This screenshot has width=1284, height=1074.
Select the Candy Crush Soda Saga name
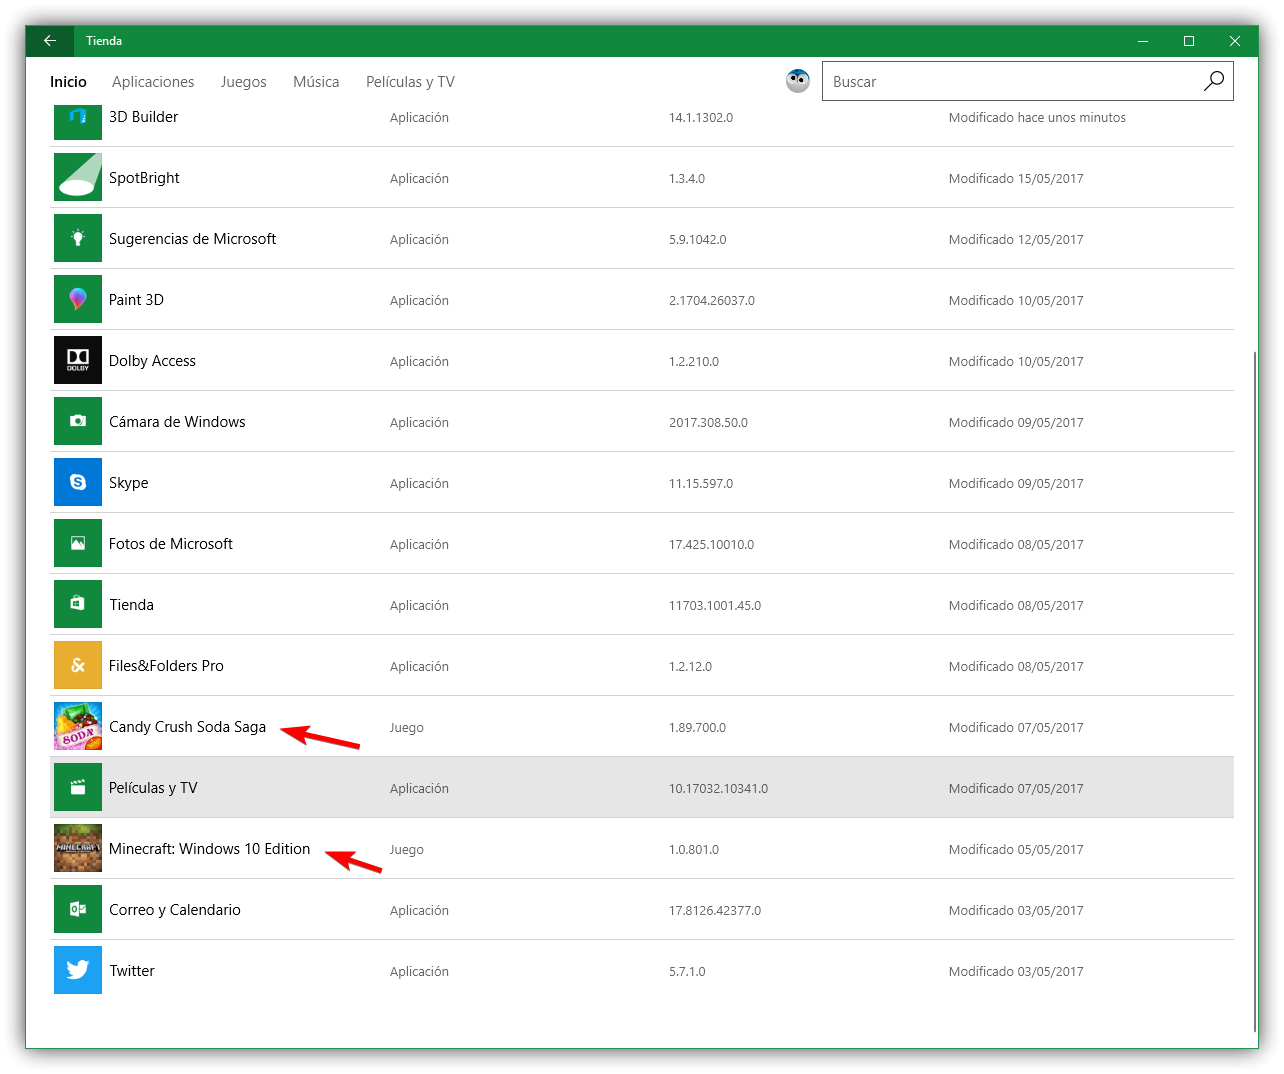[187, 727]
